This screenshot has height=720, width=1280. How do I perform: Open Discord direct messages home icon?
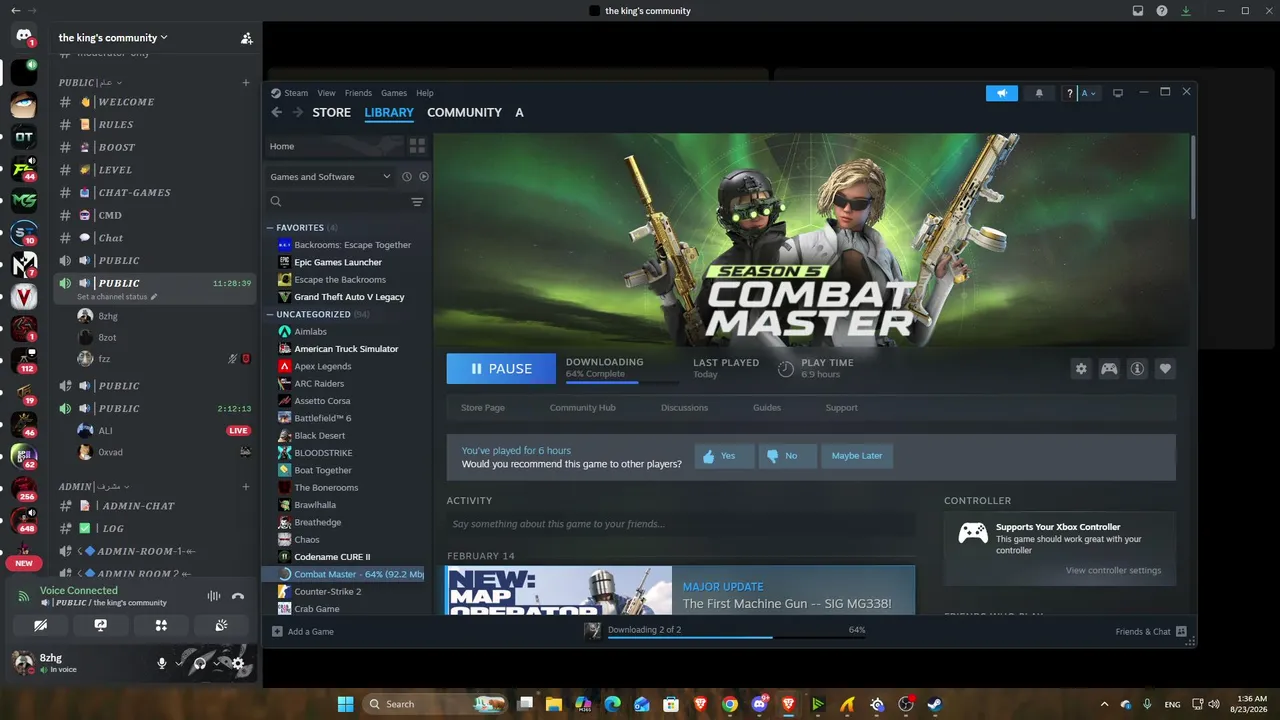(24, 37)
